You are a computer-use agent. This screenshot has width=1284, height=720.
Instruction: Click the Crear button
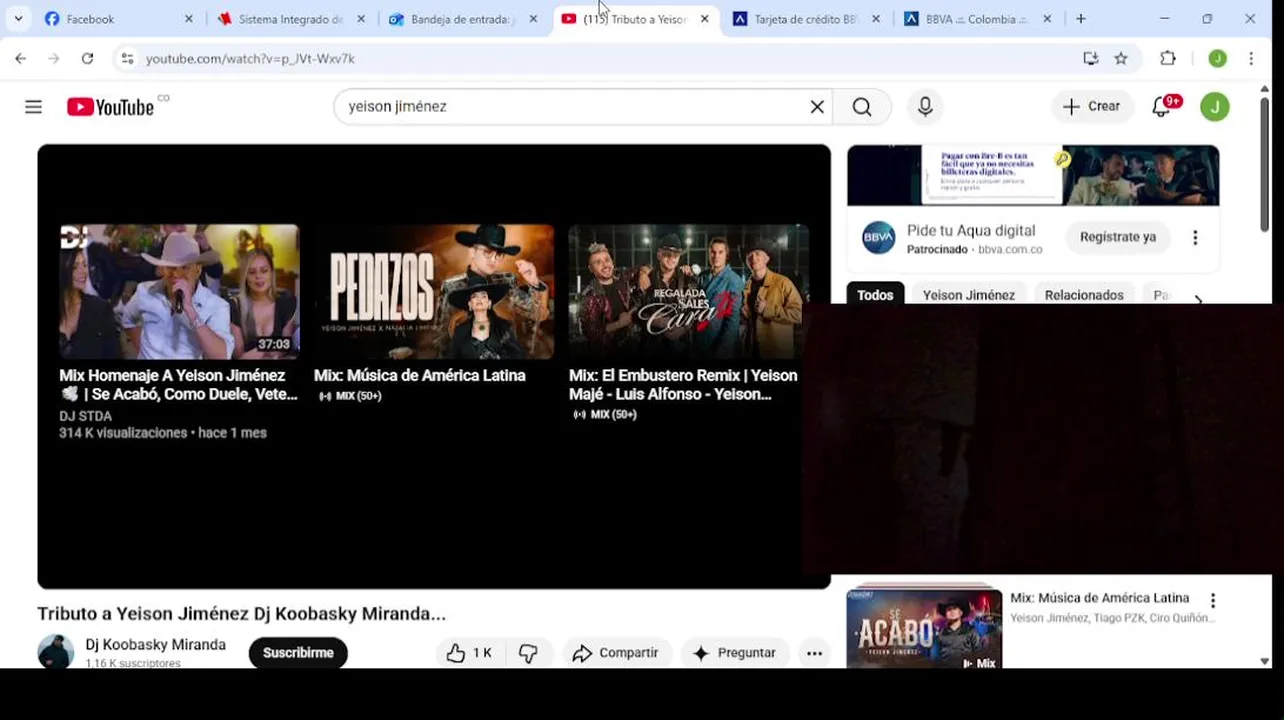coord(1092,107)
